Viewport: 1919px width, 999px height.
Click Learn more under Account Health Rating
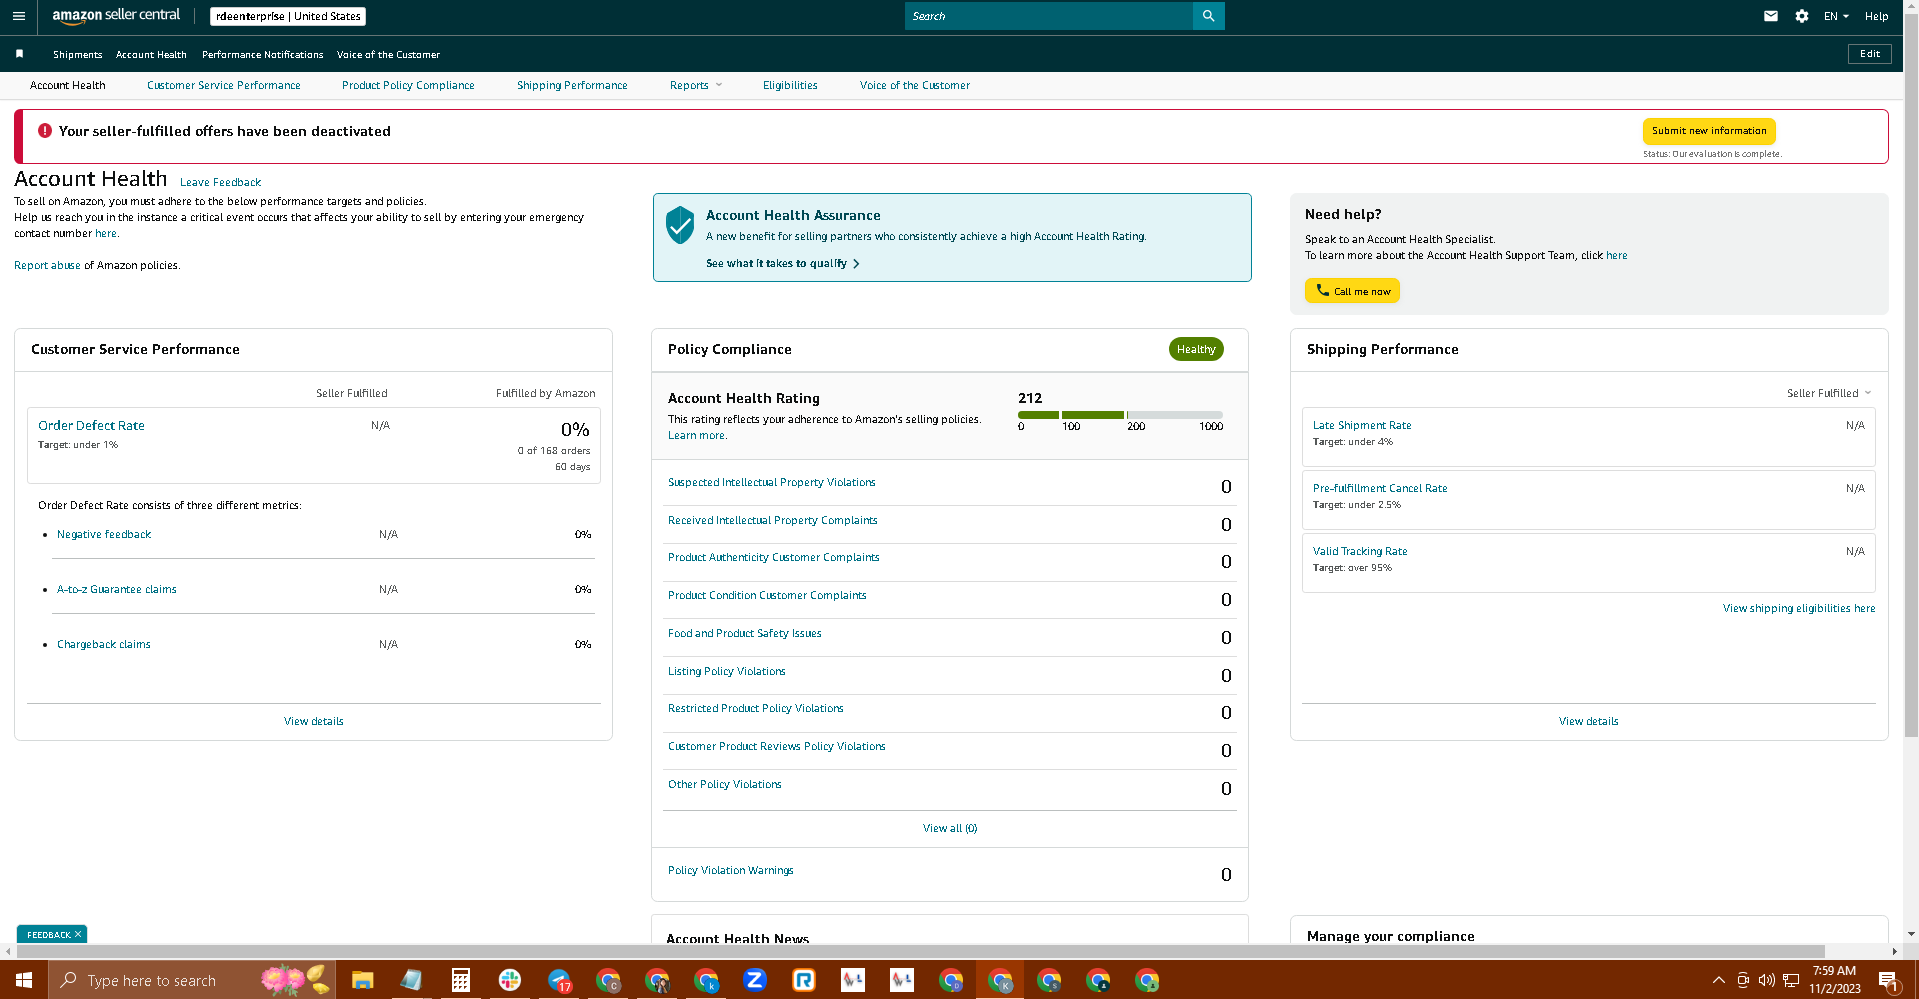click(696, 436)
